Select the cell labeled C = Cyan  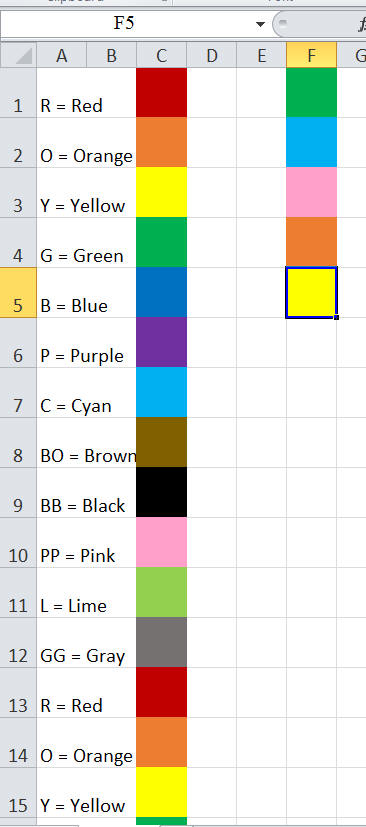(86, 392)
